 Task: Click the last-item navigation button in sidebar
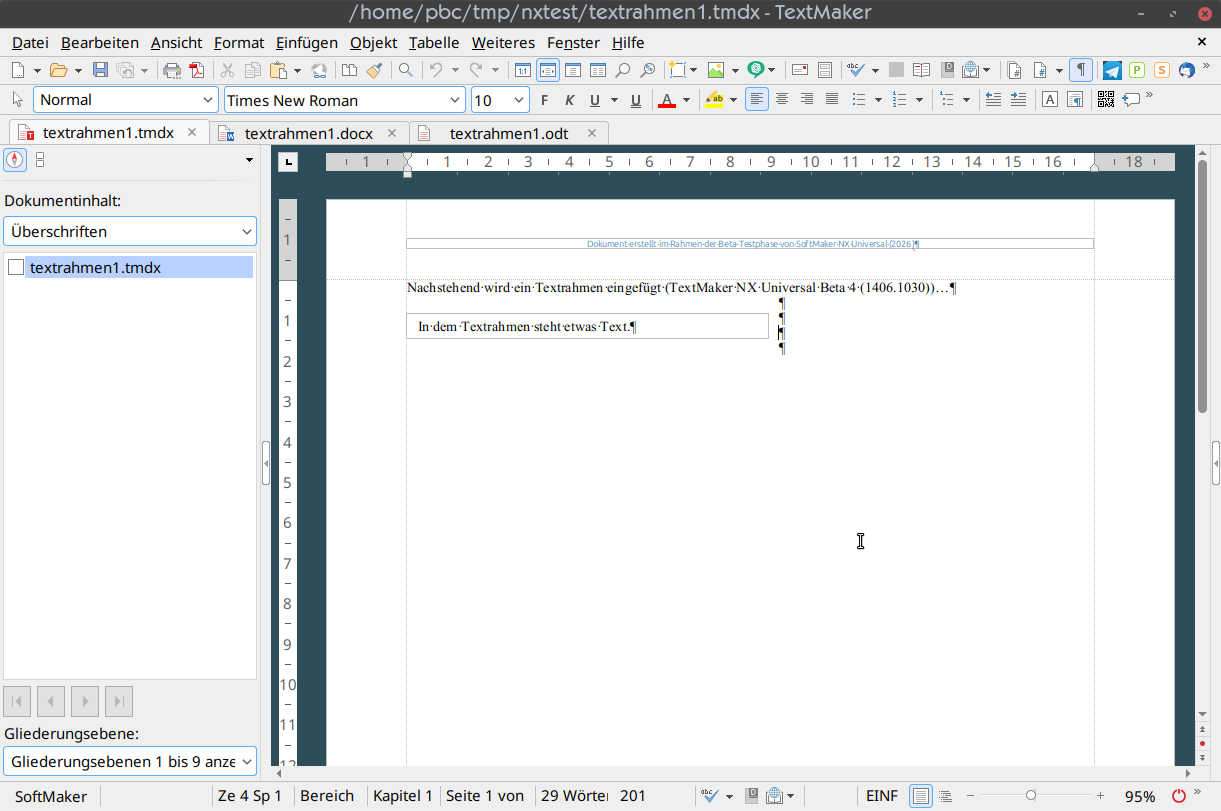[119, 702]
